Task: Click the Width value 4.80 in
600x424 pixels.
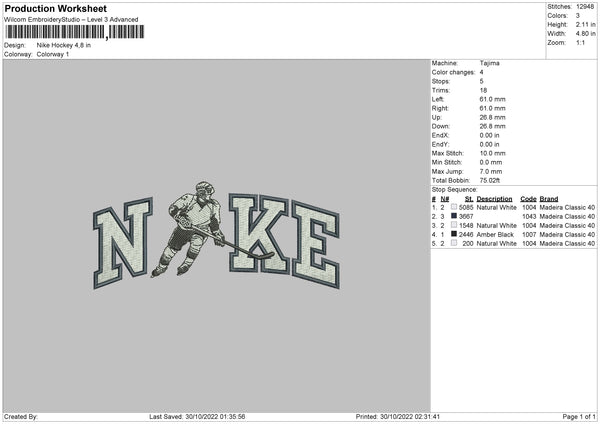Action: tap(585, 34)
